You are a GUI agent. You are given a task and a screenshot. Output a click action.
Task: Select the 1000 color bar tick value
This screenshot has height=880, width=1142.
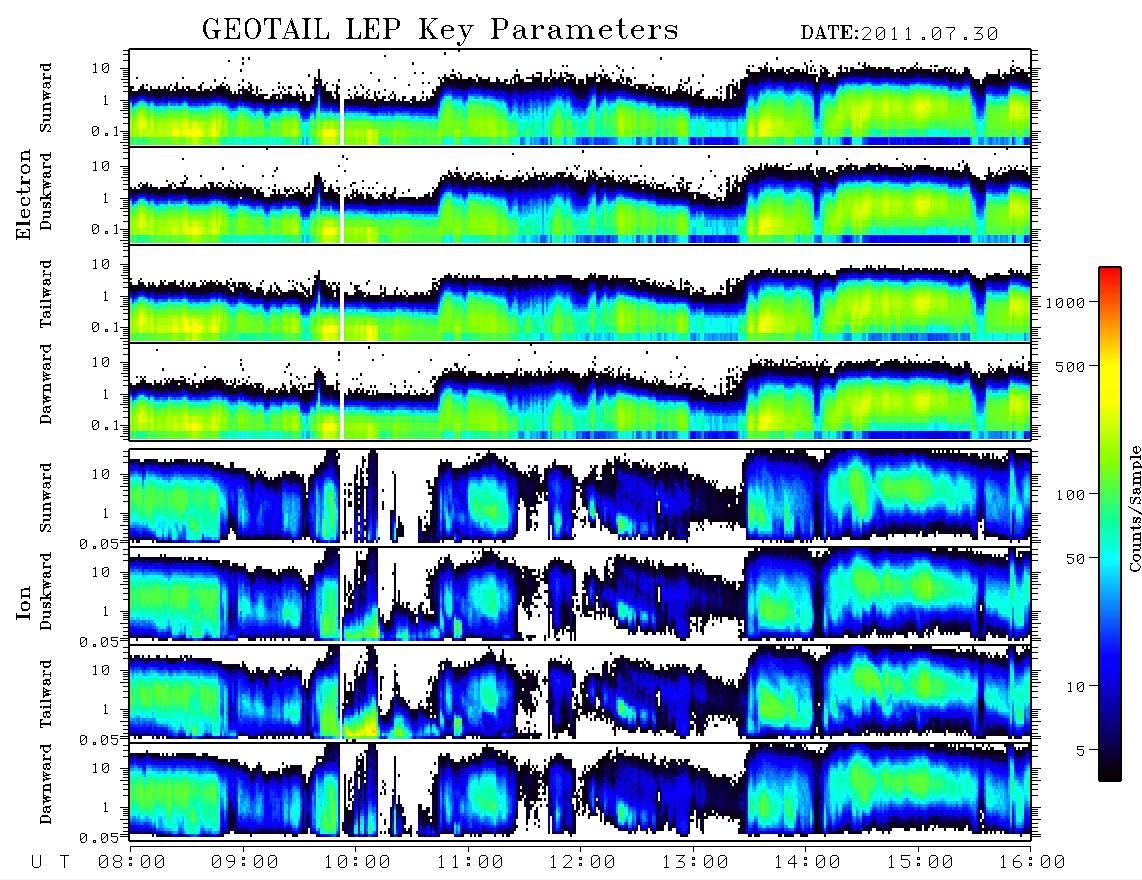pos(1066,303)
